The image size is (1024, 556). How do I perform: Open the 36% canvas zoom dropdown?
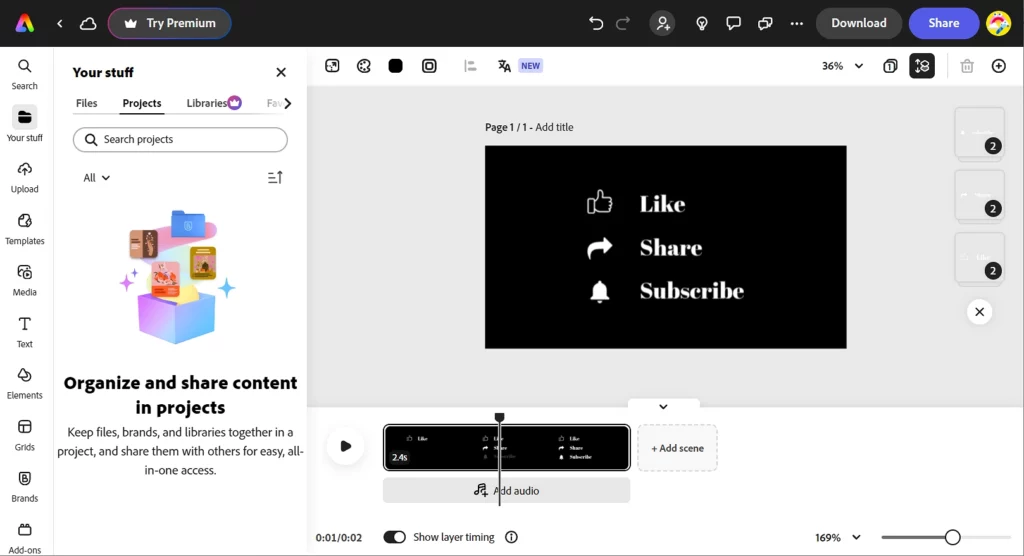(842, 66)
